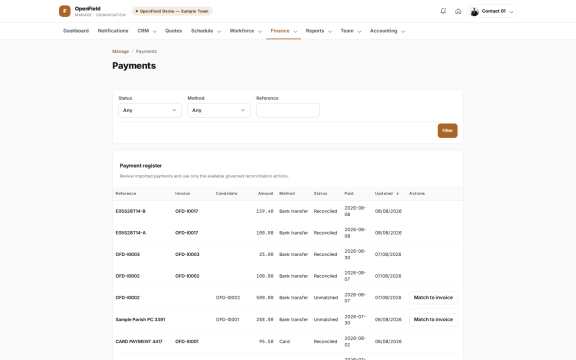The image size is (576, 360).
Task: Go to the Dashboard tab
Action: coord(76,31)
